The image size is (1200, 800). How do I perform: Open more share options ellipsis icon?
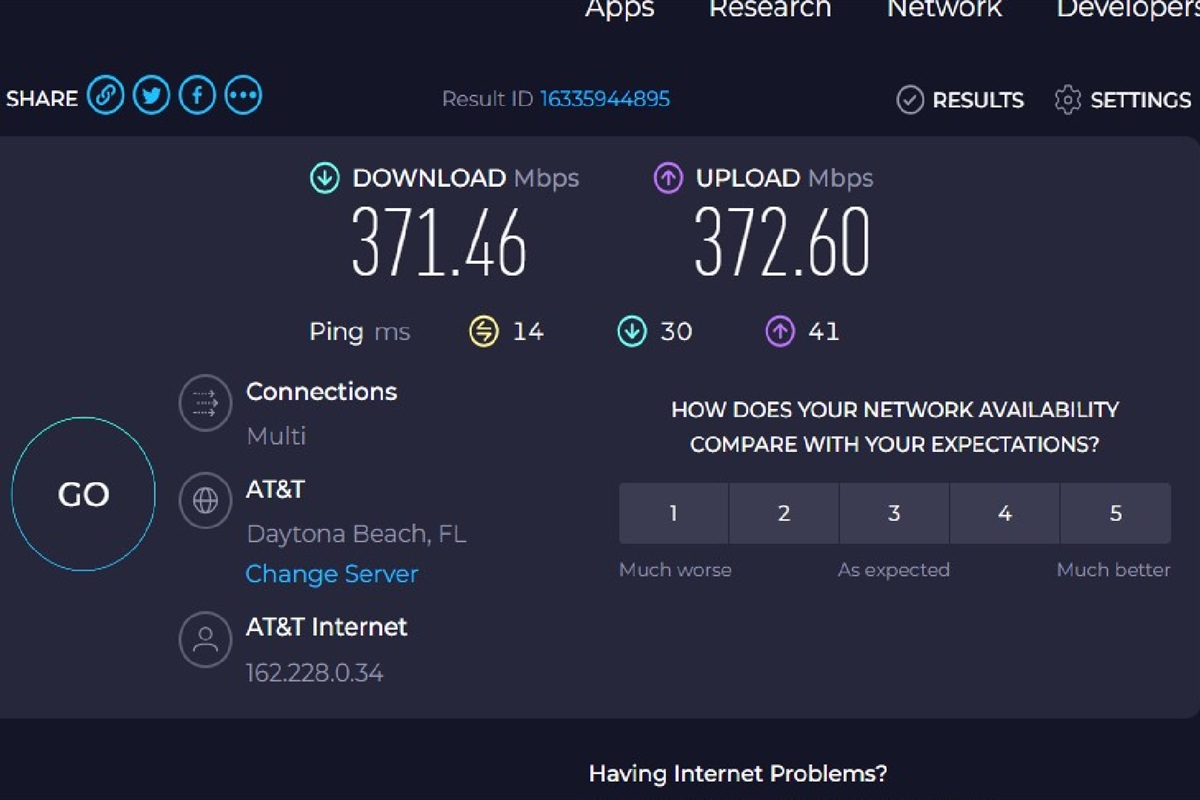243,96
